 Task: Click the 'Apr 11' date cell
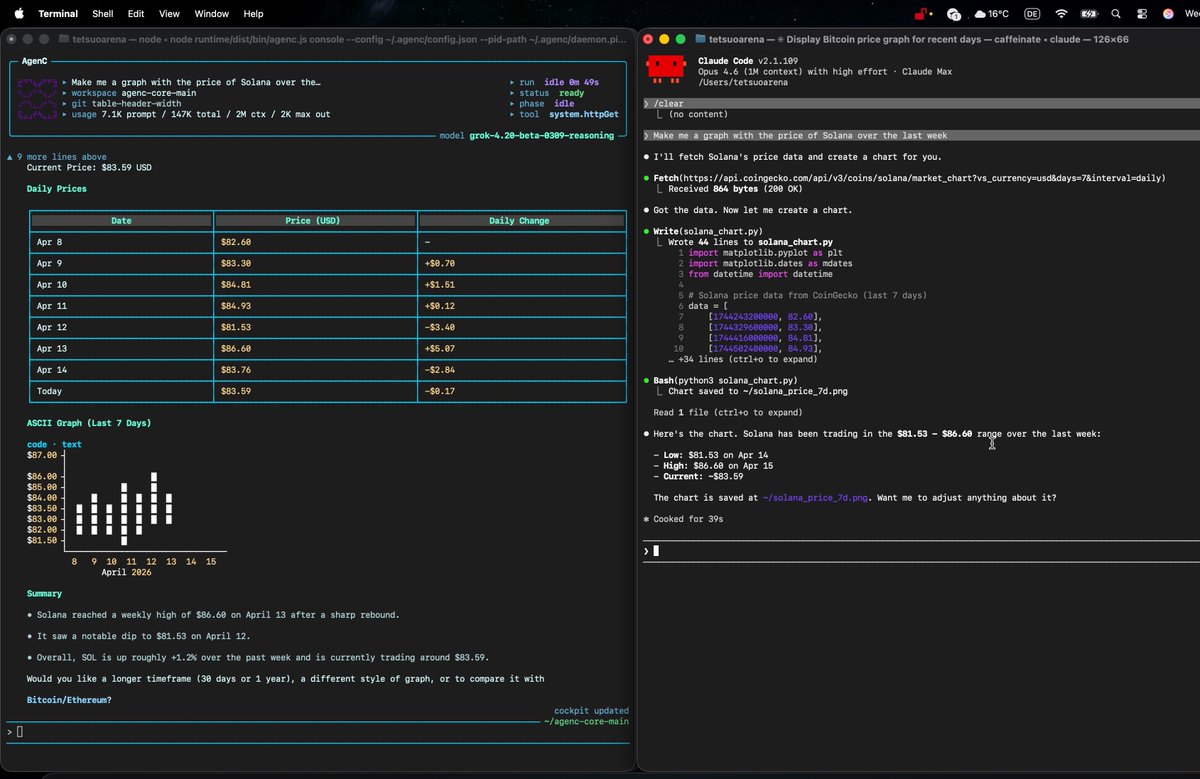pyautogui.click(x=52, y=306)
